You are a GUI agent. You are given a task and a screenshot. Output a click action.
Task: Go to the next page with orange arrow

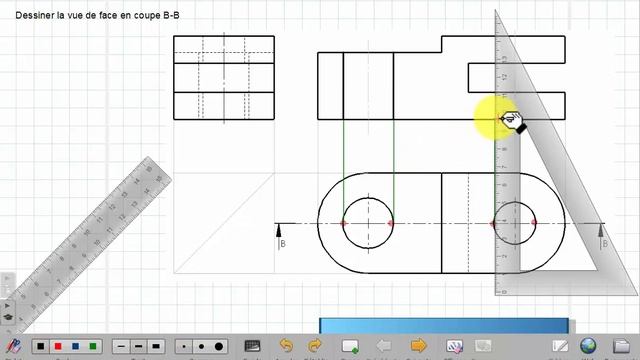click(418, 346)
